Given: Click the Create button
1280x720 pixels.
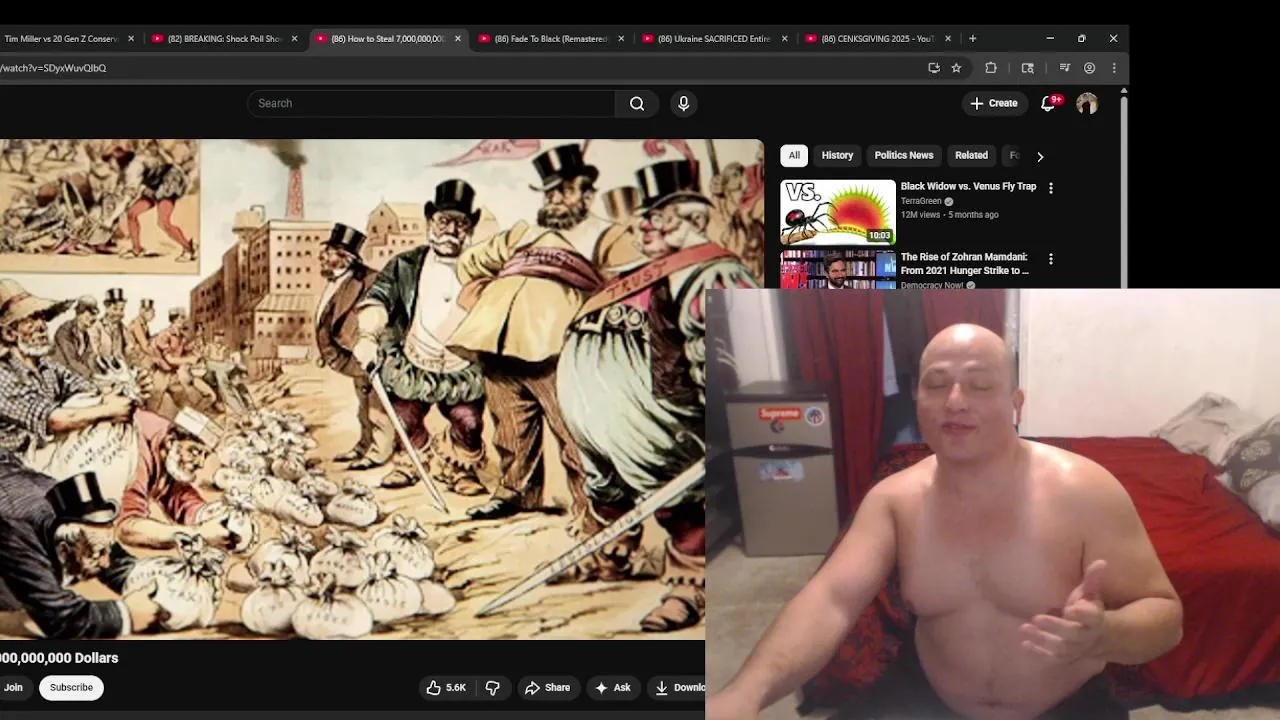Looking at the screenshot, I should coord(994,103).
